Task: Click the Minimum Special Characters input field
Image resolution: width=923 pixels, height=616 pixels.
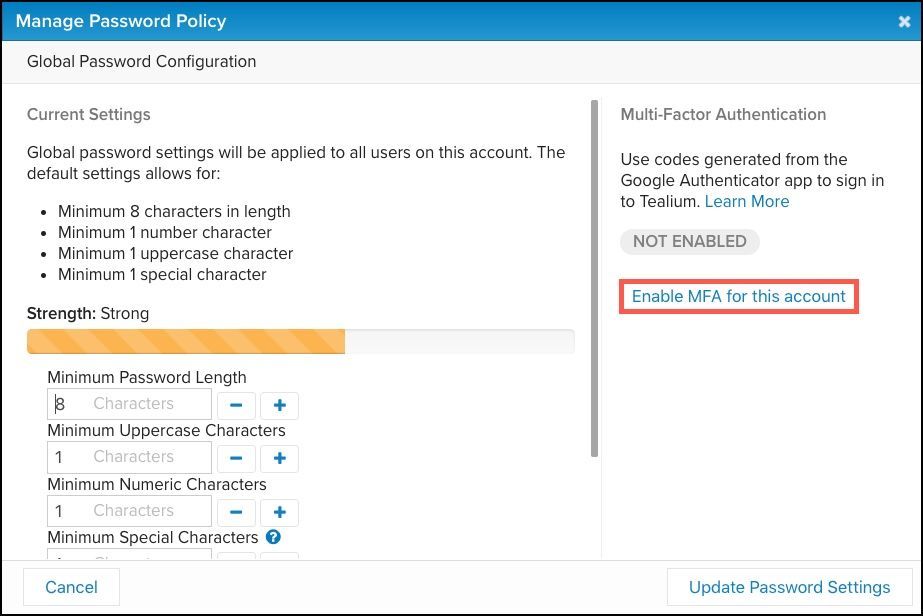Action: [x=129, y=555]
